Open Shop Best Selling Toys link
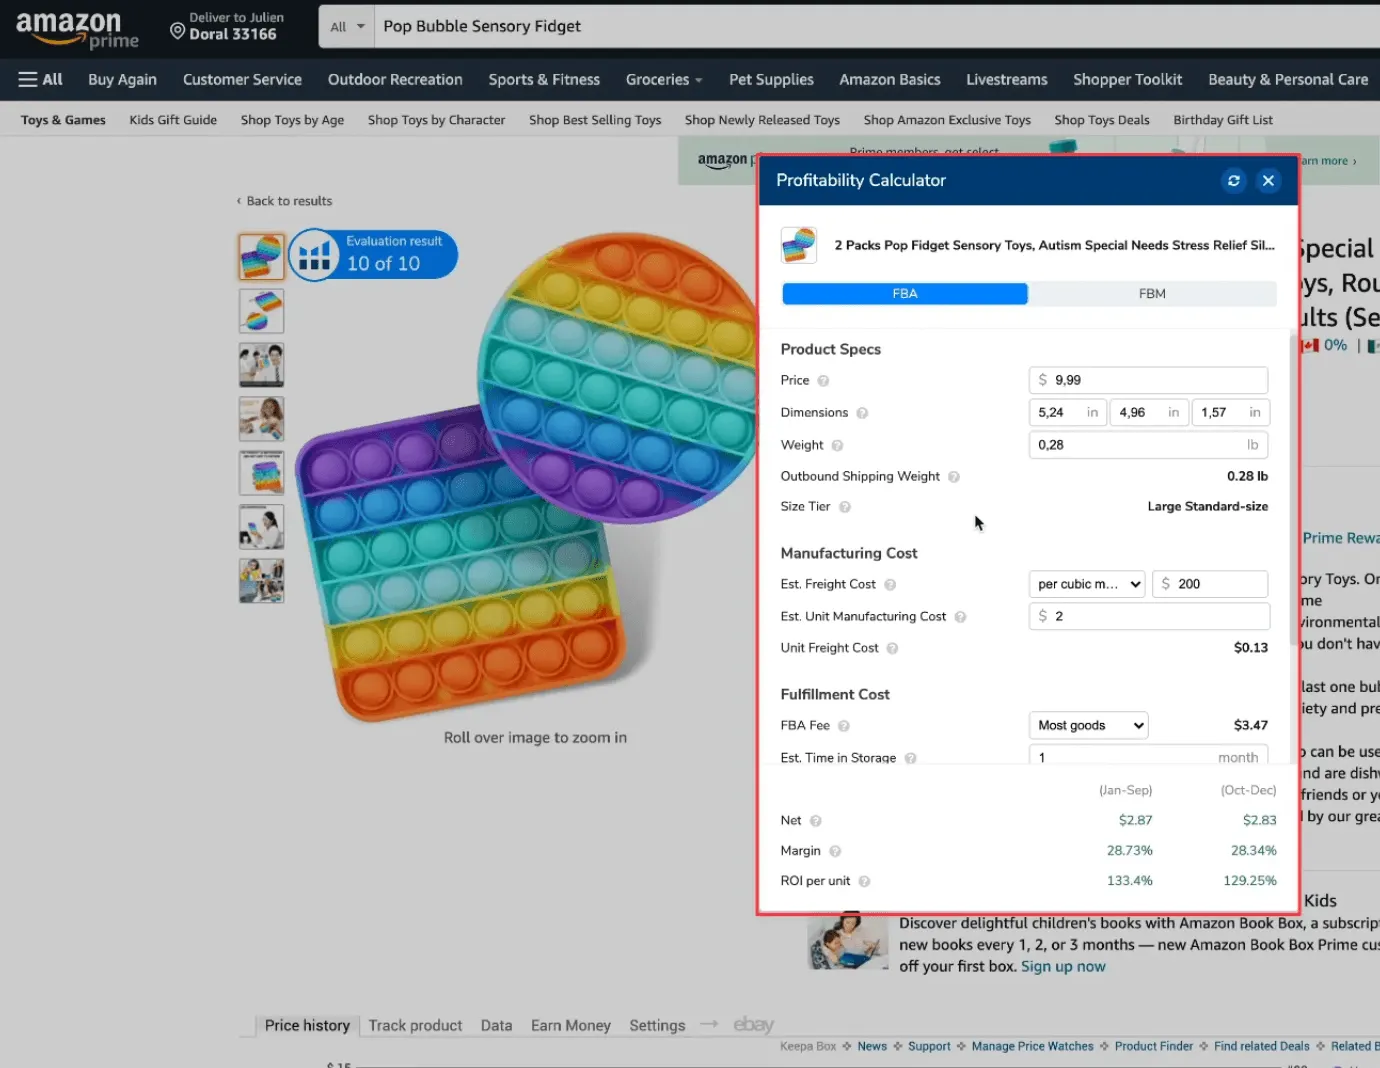 tap(595, 120)
